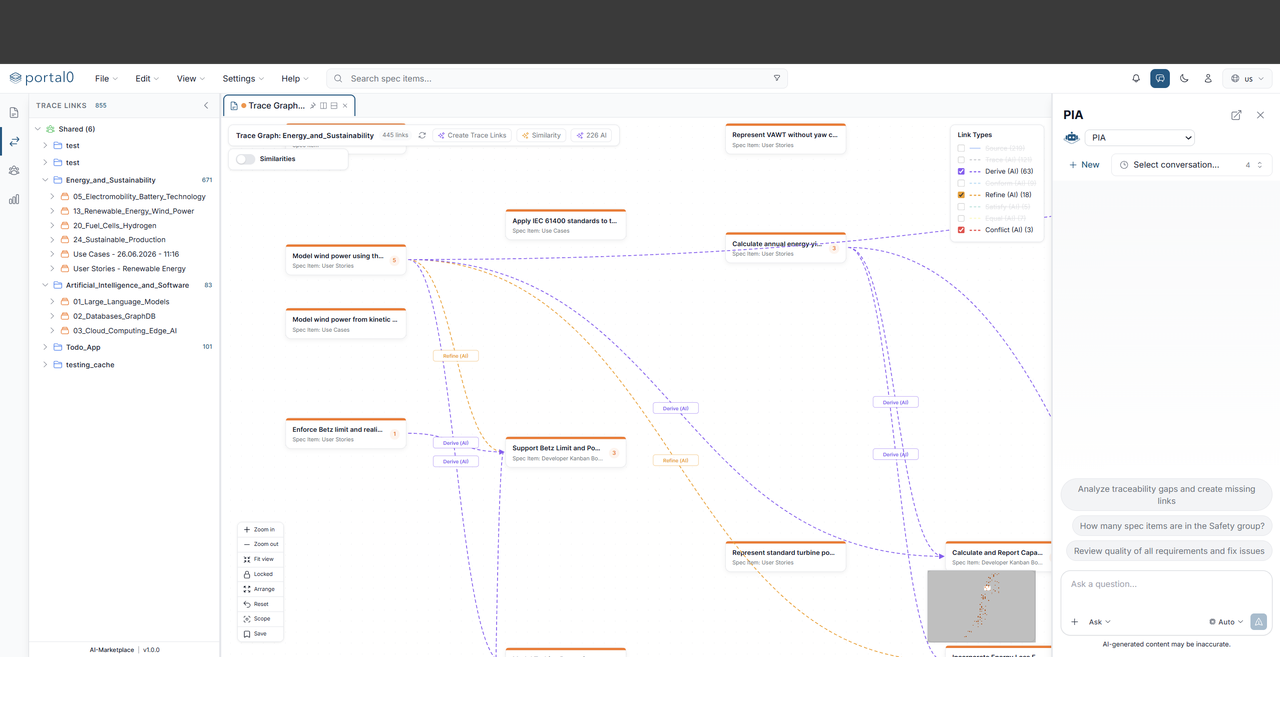The height and width of the screenshot is (720, 1280).
Task: Open the Help menu
Action: click(295, 78)
